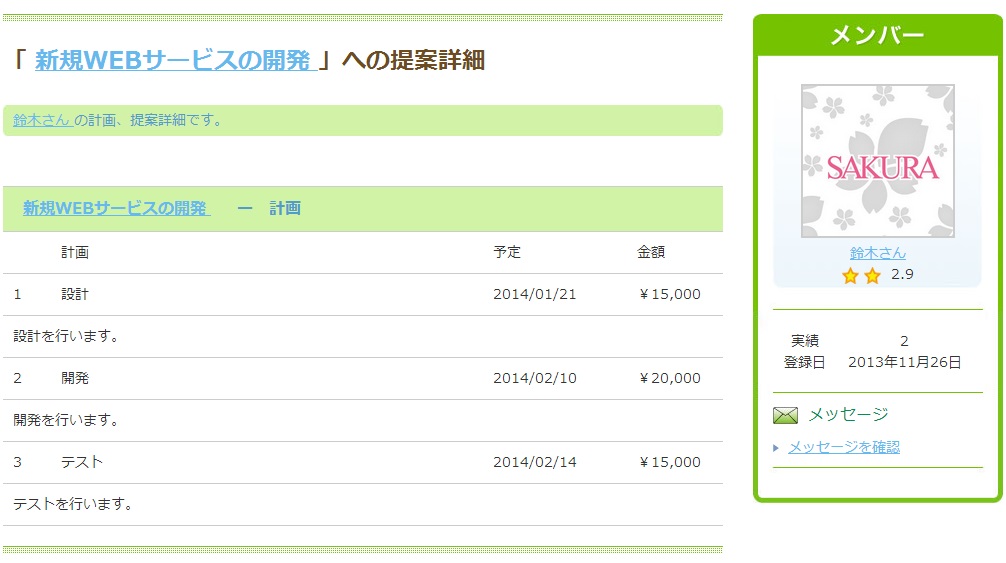This screenshot has width=1006, height=563.
Task: Click the テストを行います。 description
Action: [x=73, y=504]
